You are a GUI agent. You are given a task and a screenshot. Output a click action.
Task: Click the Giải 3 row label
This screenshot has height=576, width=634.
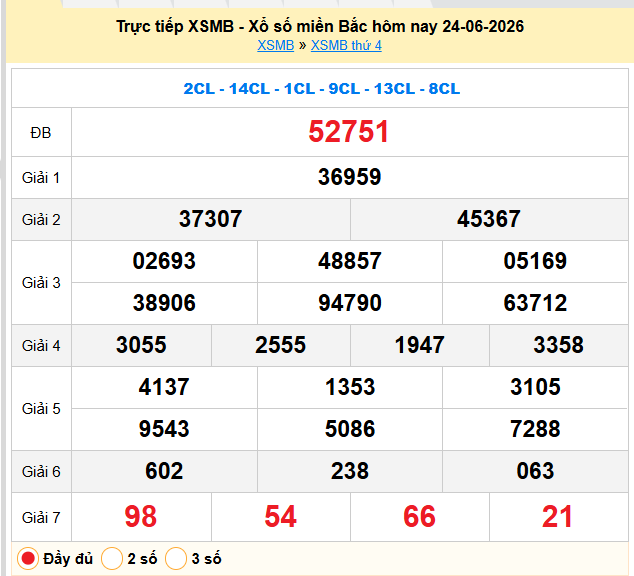click(x=41, y=283)
